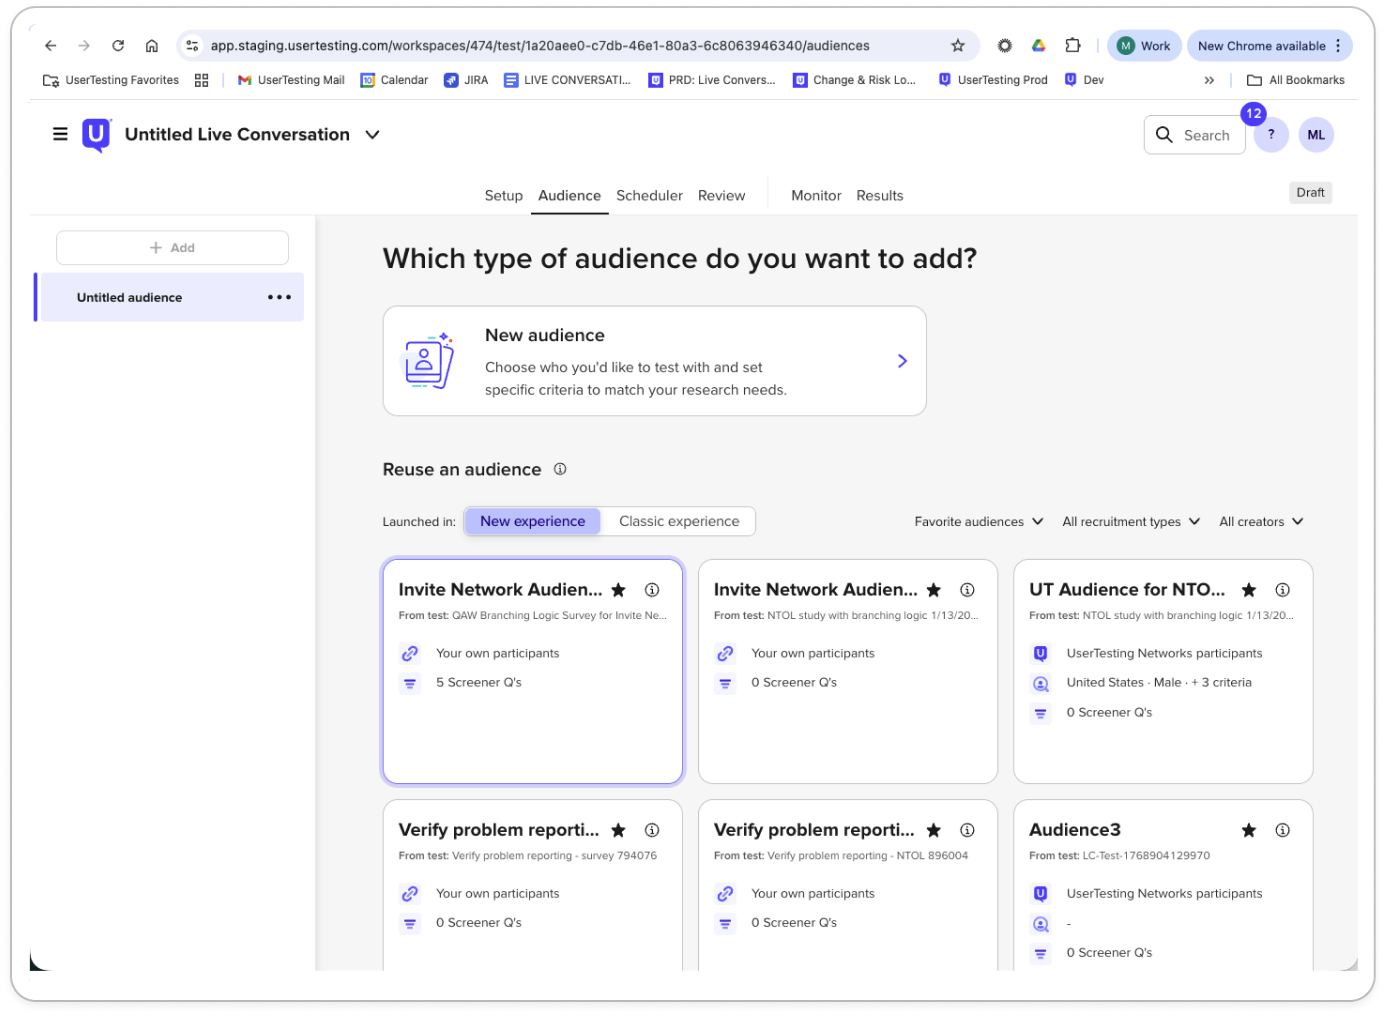
Task: Bookmark this page with the star icon
Action: click(x=957, y=46)
